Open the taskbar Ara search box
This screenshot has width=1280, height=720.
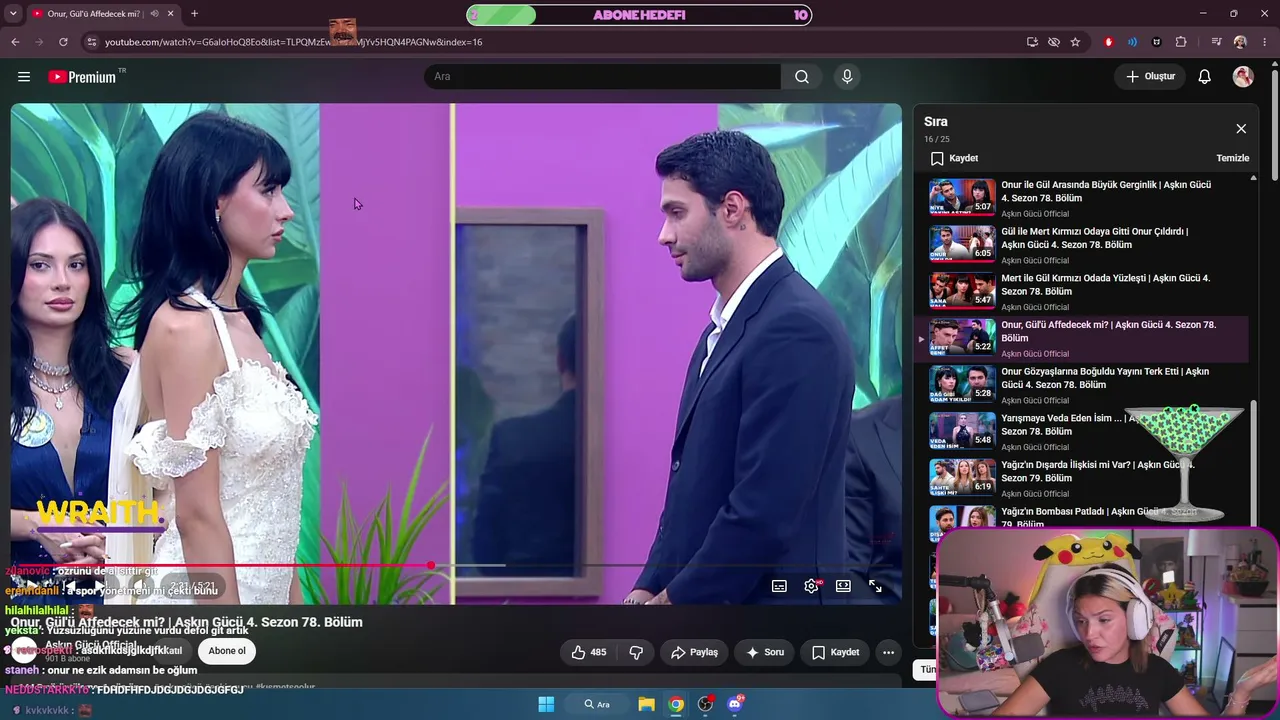pyautogui.click(x=597, y=704)
